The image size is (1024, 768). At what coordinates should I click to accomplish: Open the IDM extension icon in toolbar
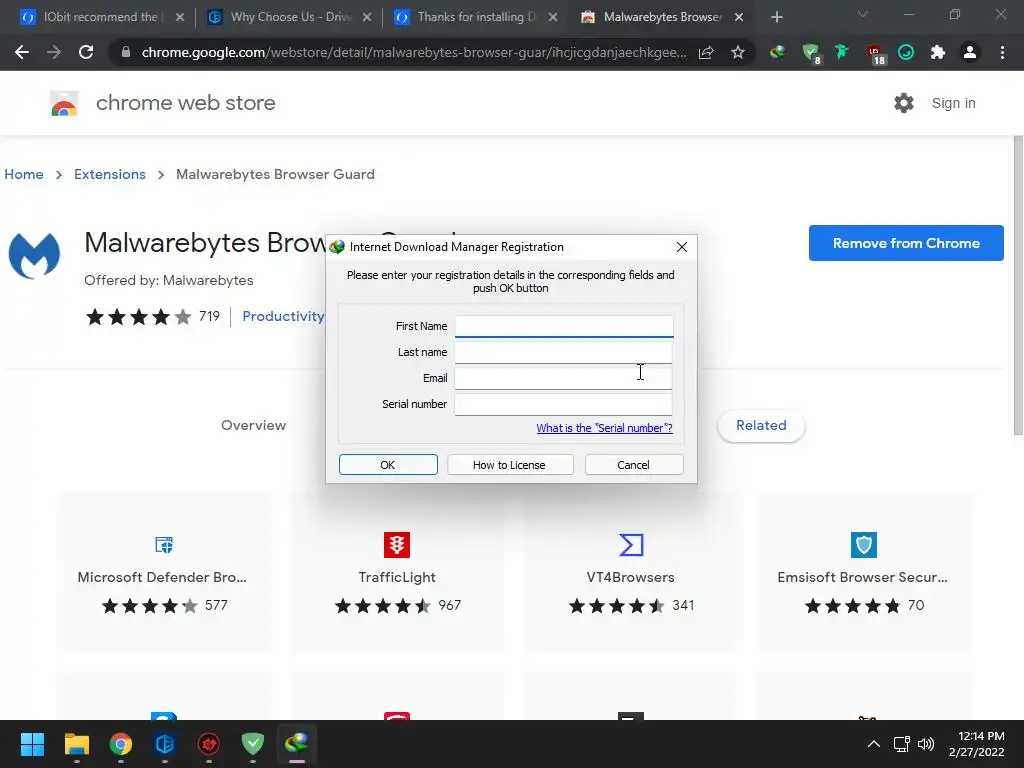tap(777, 52)
